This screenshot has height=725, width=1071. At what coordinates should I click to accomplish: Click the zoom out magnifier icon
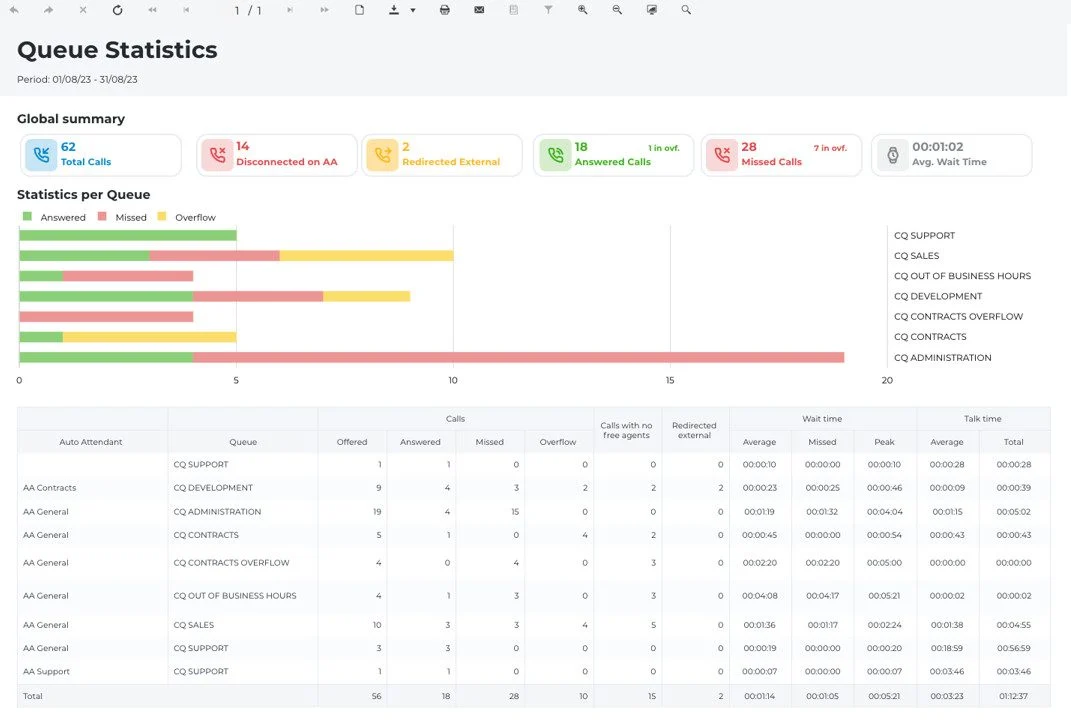pyautogui.click(x=617, y=10)
